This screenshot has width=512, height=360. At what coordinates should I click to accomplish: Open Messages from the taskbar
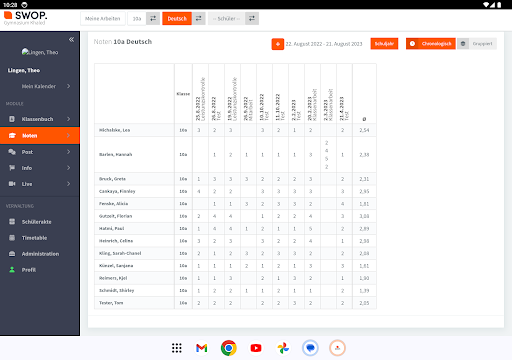310,348
